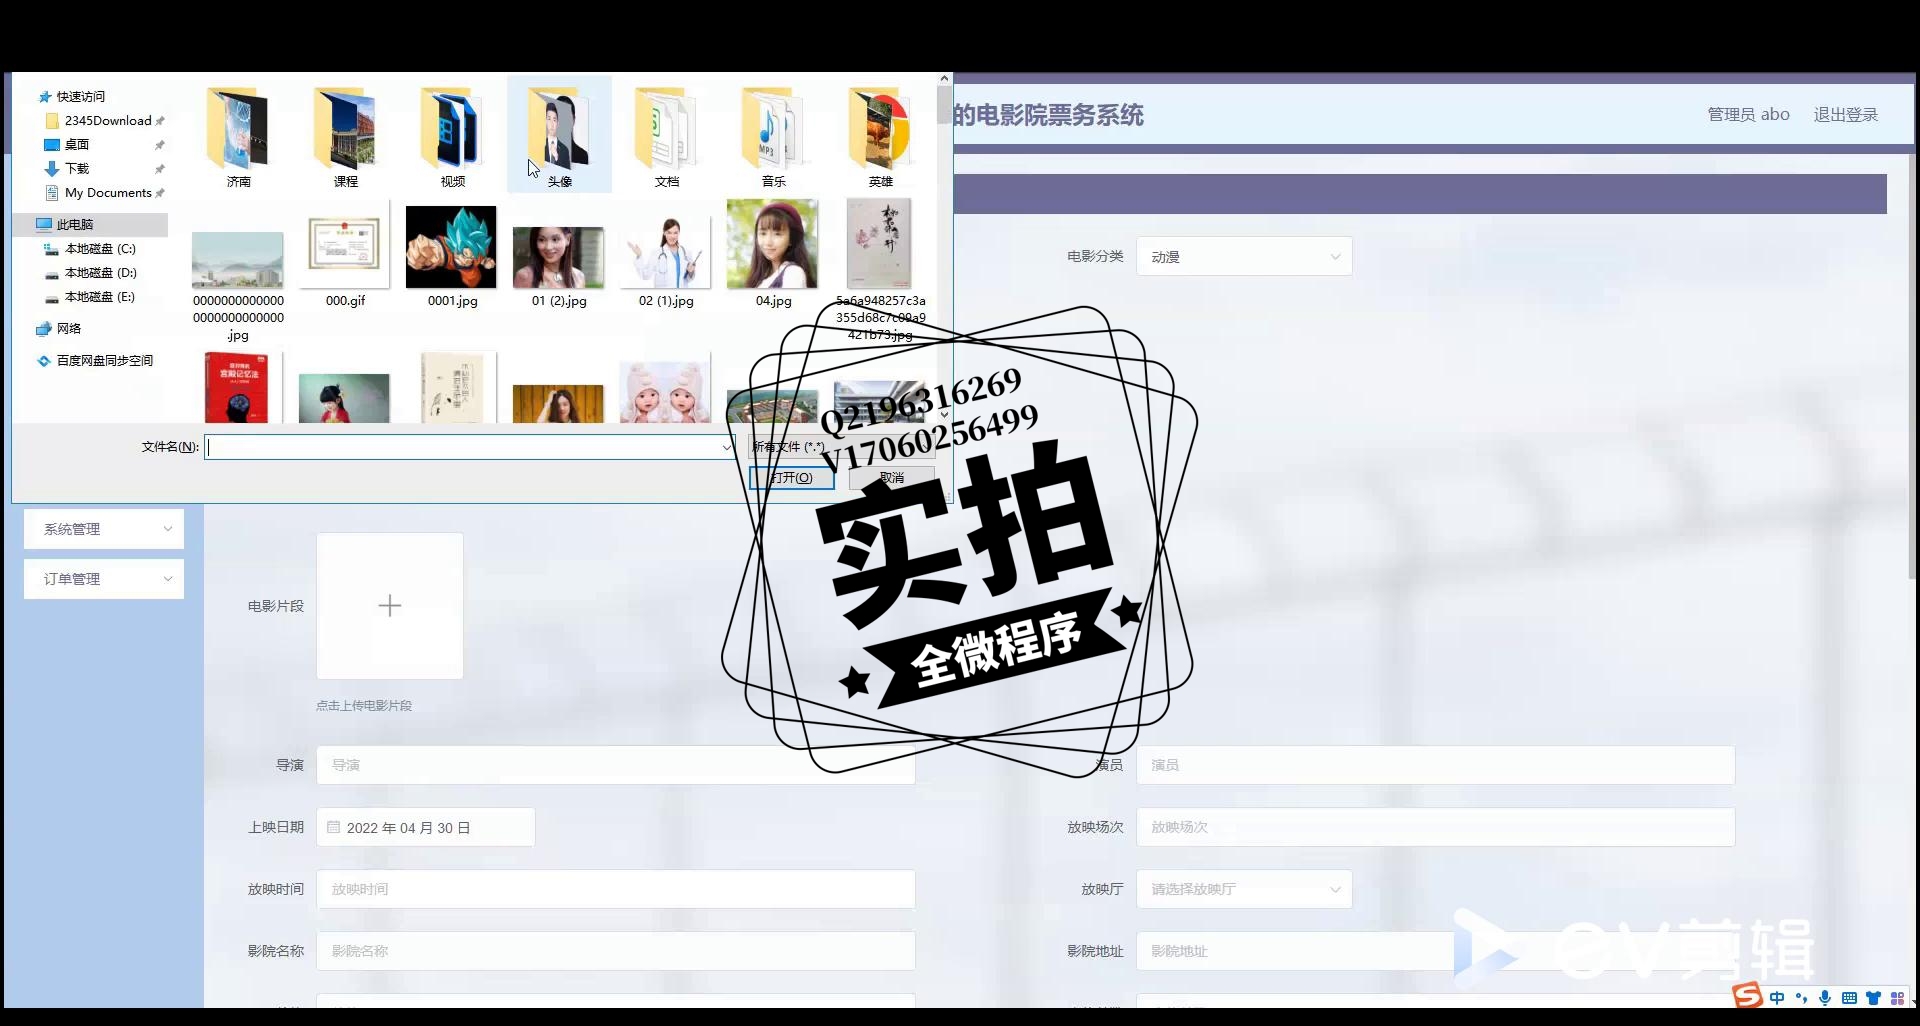1920x1026 pixels.
Task: Open the IME soft keyboard icon
Action: 1849,998
